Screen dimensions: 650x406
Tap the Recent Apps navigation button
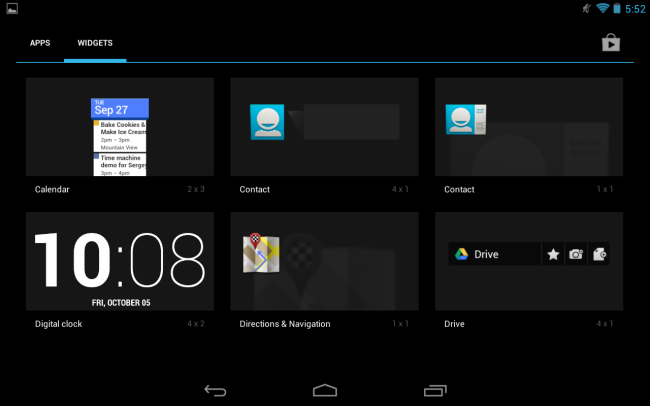pyautogui.click(x=435, y=390)
